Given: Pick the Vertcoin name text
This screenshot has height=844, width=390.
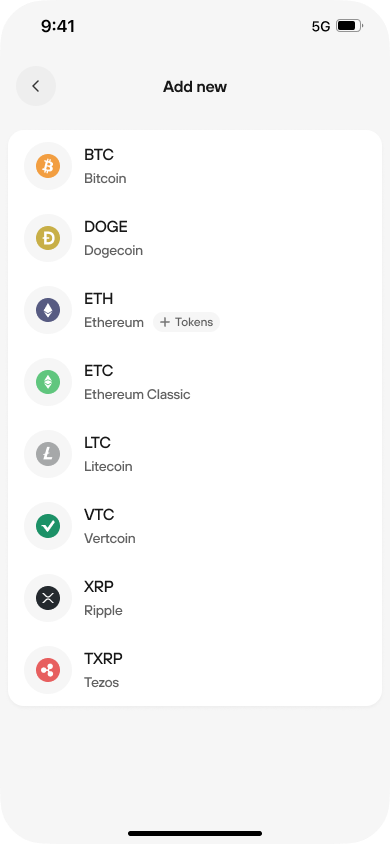Looking at the screenshot, I should pyautogui.click(x=110, y=539).
